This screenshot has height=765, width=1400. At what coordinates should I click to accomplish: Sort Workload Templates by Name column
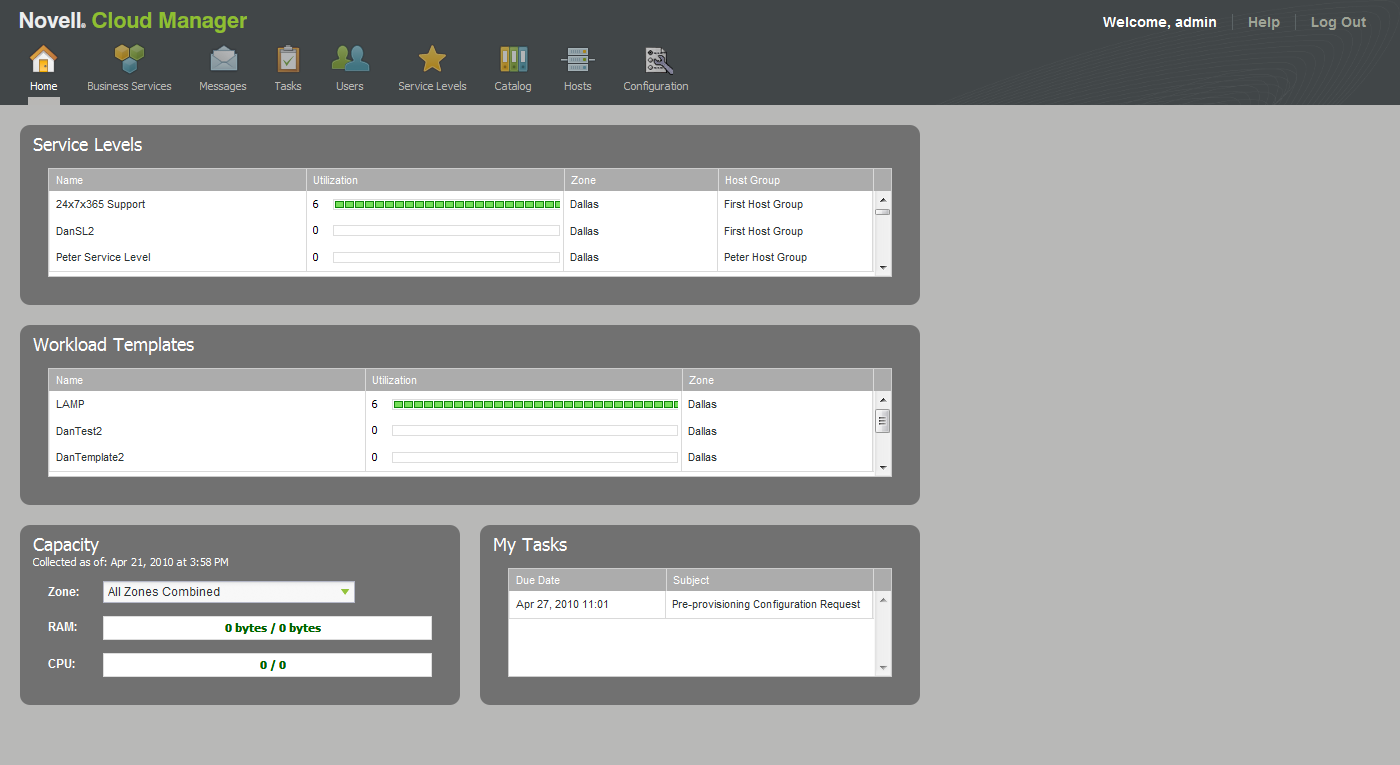[207, 380]
